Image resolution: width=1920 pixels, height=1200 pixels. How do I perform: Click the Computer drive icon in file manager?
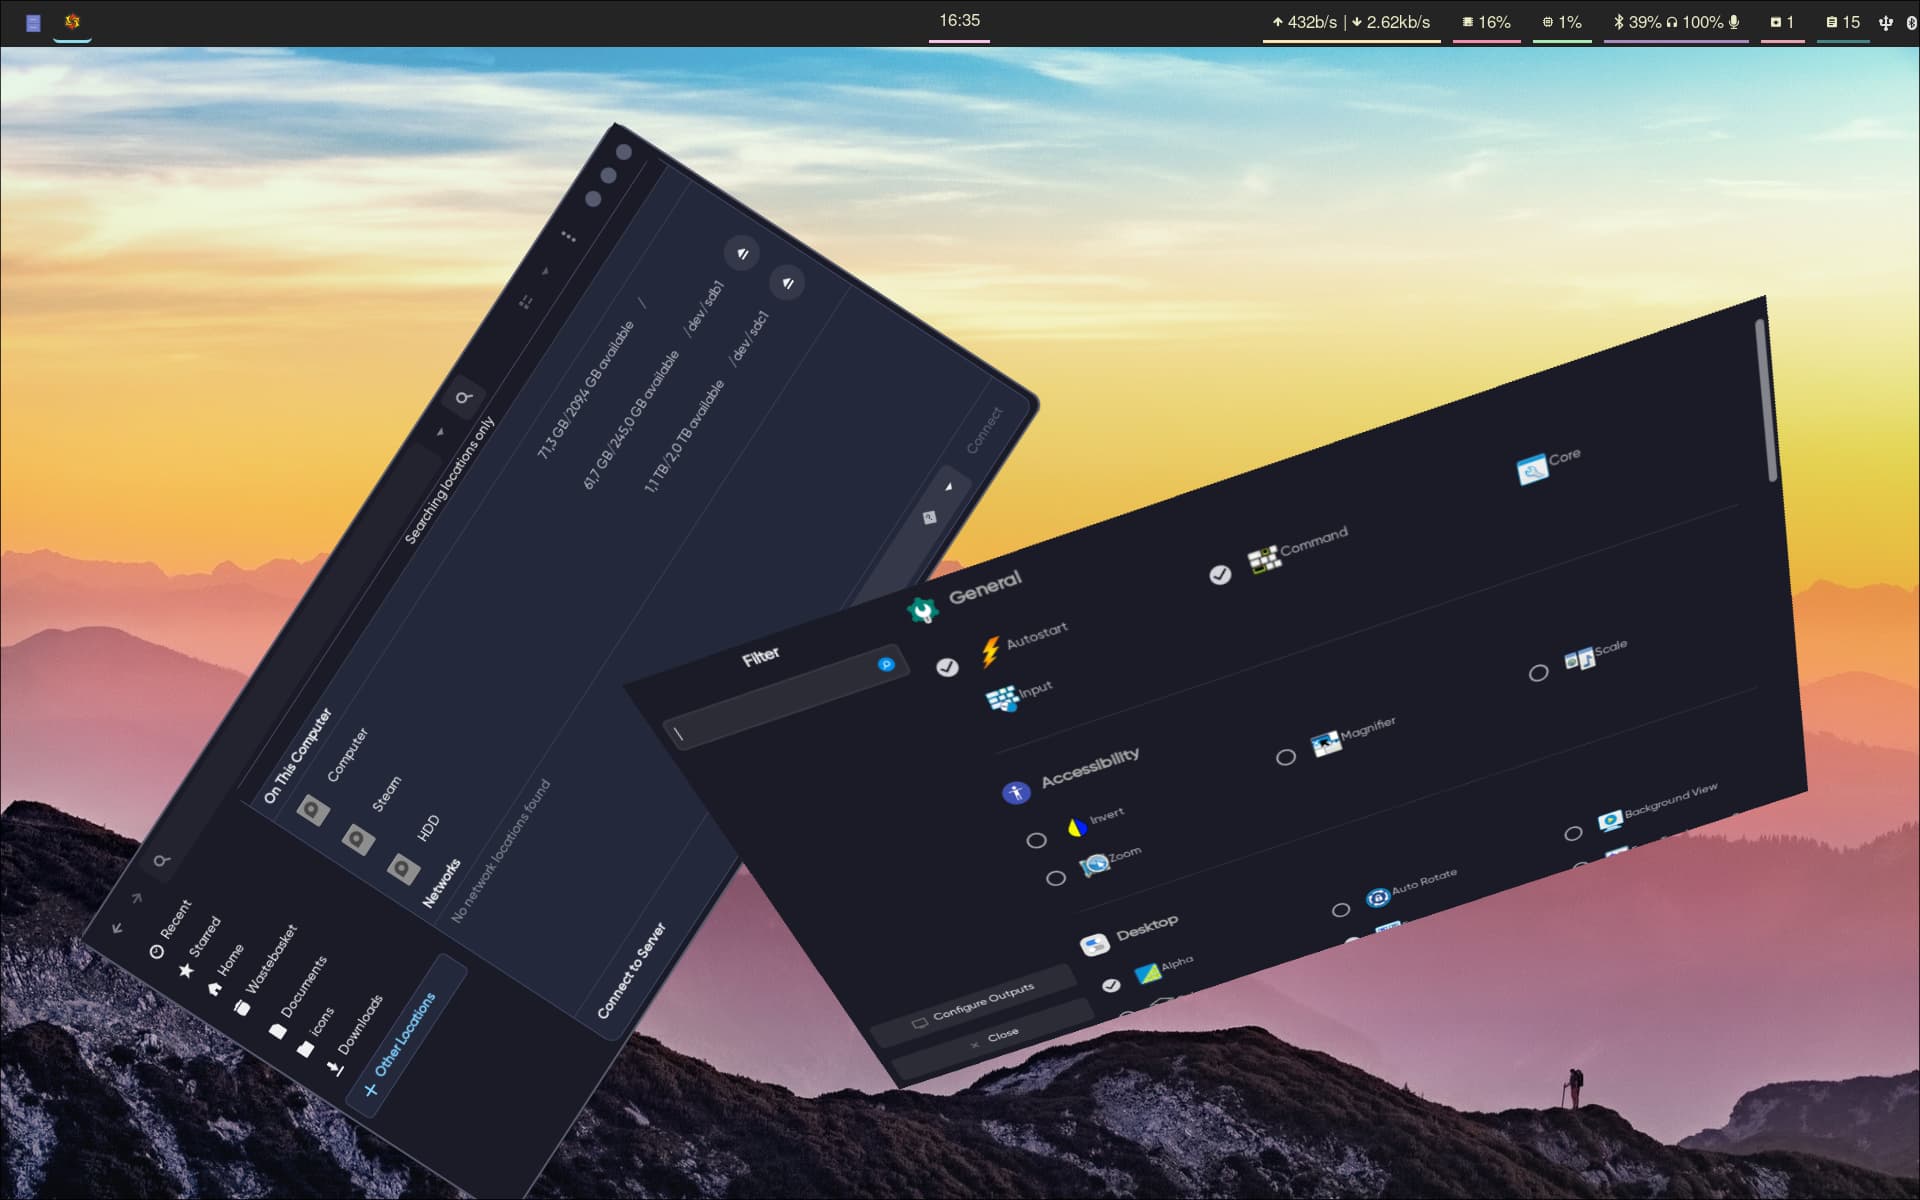pyautogui.click(x=313, y=810)
